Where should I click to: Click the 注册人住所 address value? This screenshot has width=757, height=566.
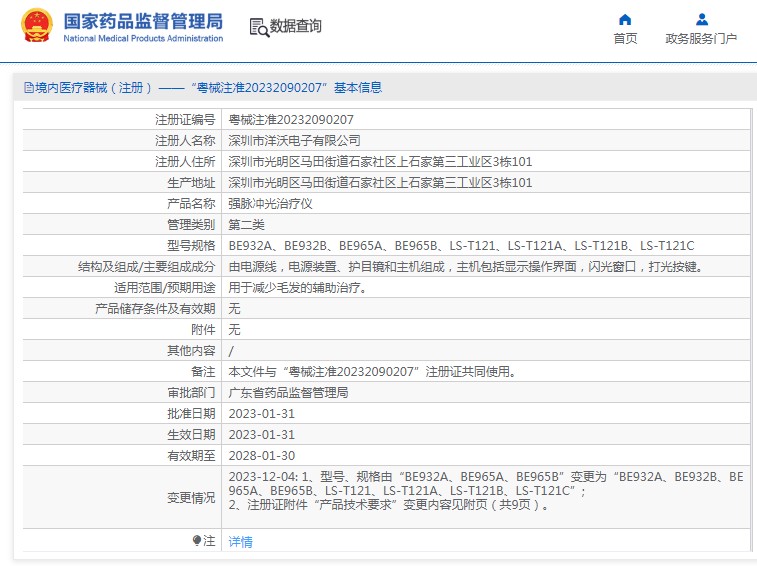(380, 161)
